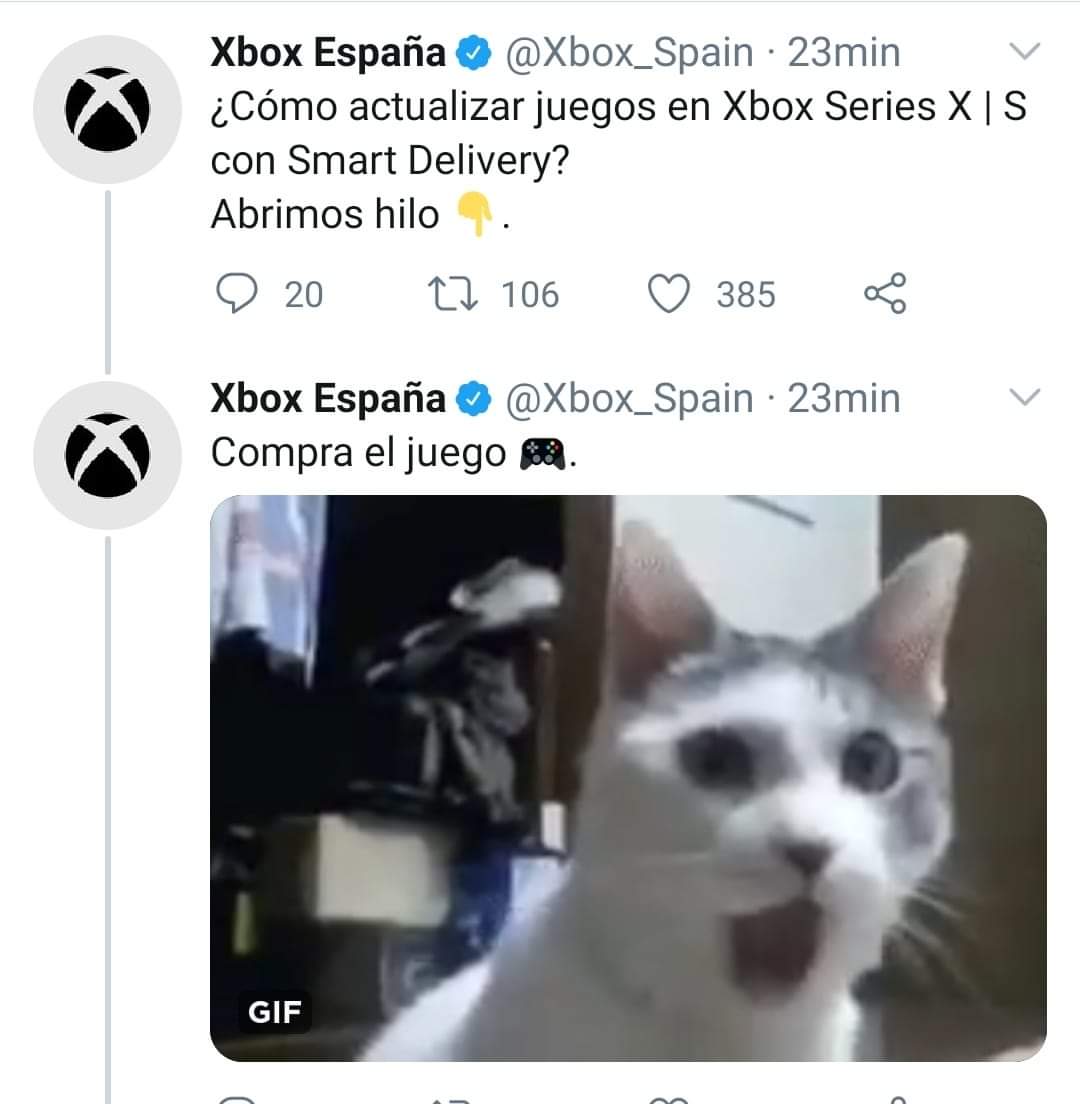The height and width of the screenshot is (1104, 1080).
Task: Click the 23min timestamp on first tweet
Action: [843, 53]
